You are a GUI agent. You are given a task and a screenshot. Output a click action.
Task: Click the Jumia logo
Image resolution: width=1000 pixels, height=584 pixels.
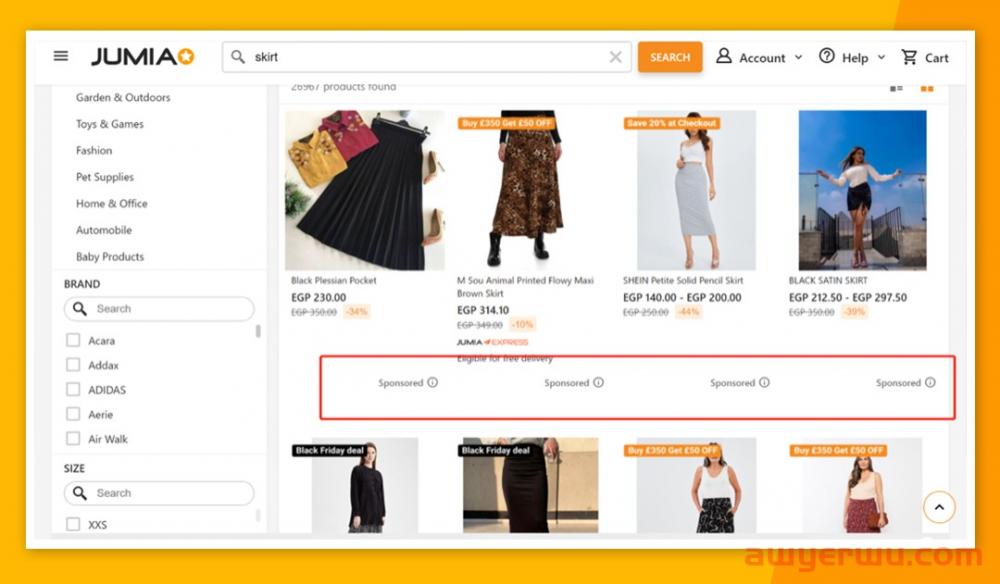click(143, 57)
